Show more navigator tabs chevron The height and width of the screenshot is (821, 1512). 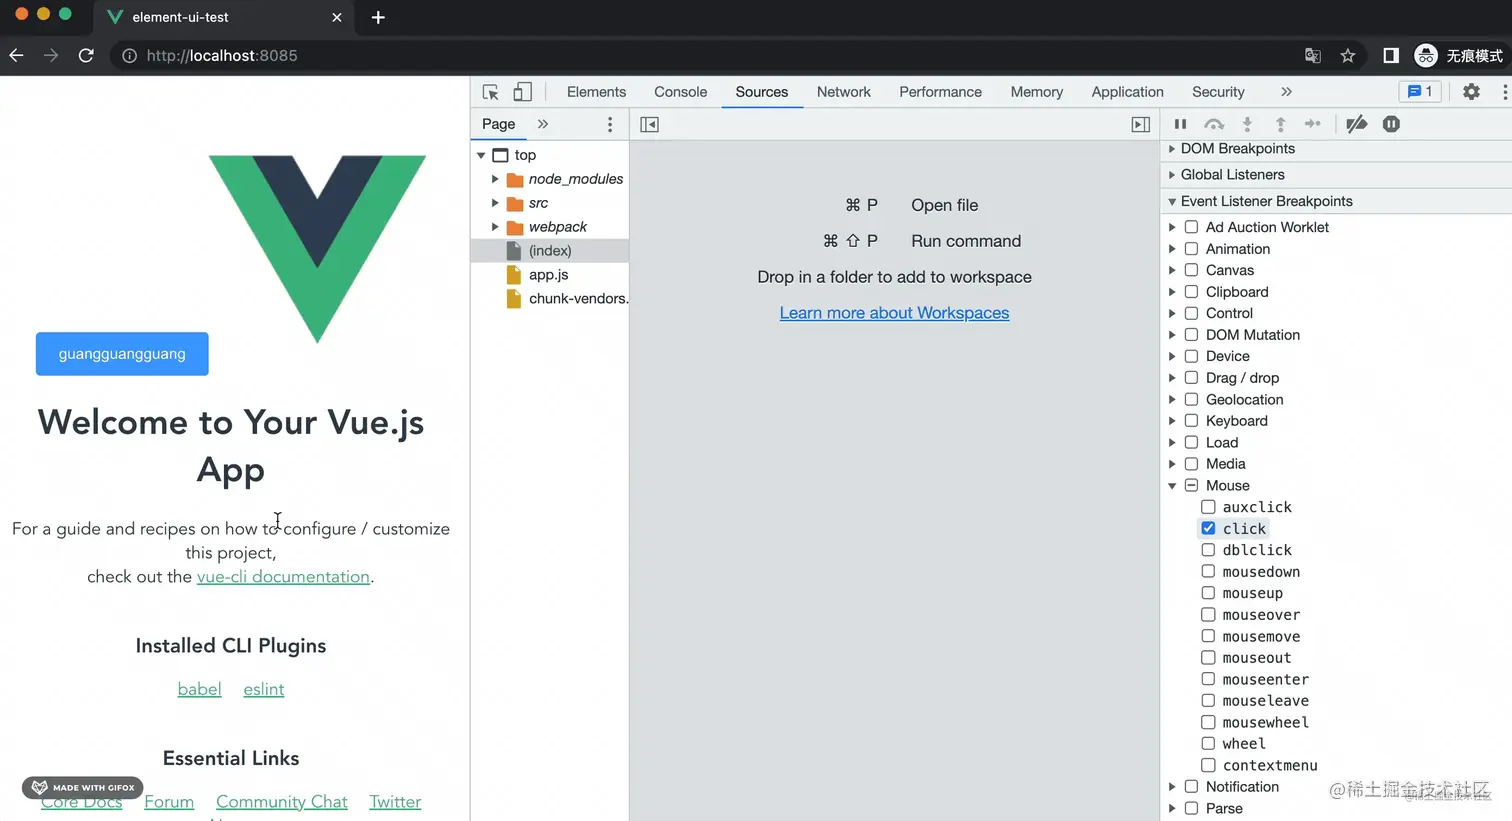(543, 124)
